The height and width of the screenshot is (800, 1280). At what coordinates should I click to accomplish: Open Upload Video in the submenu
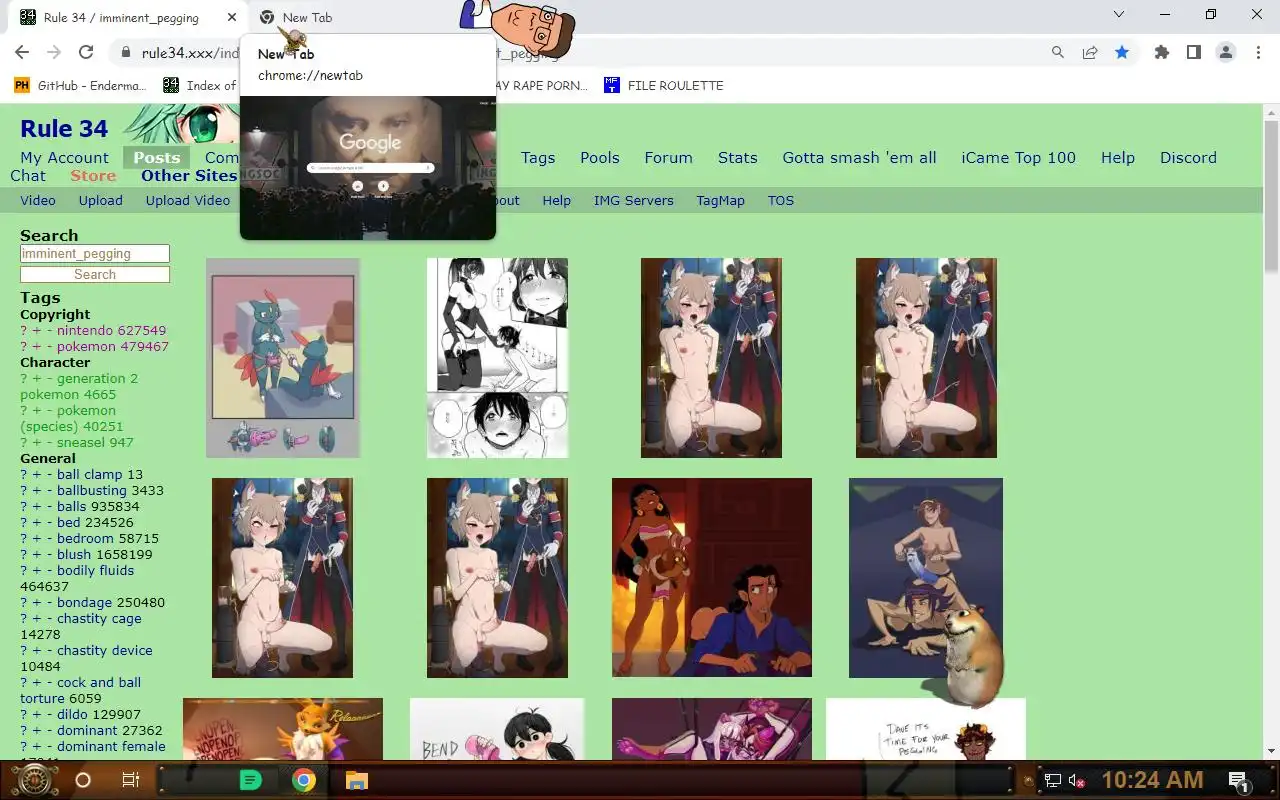[188, 200]
